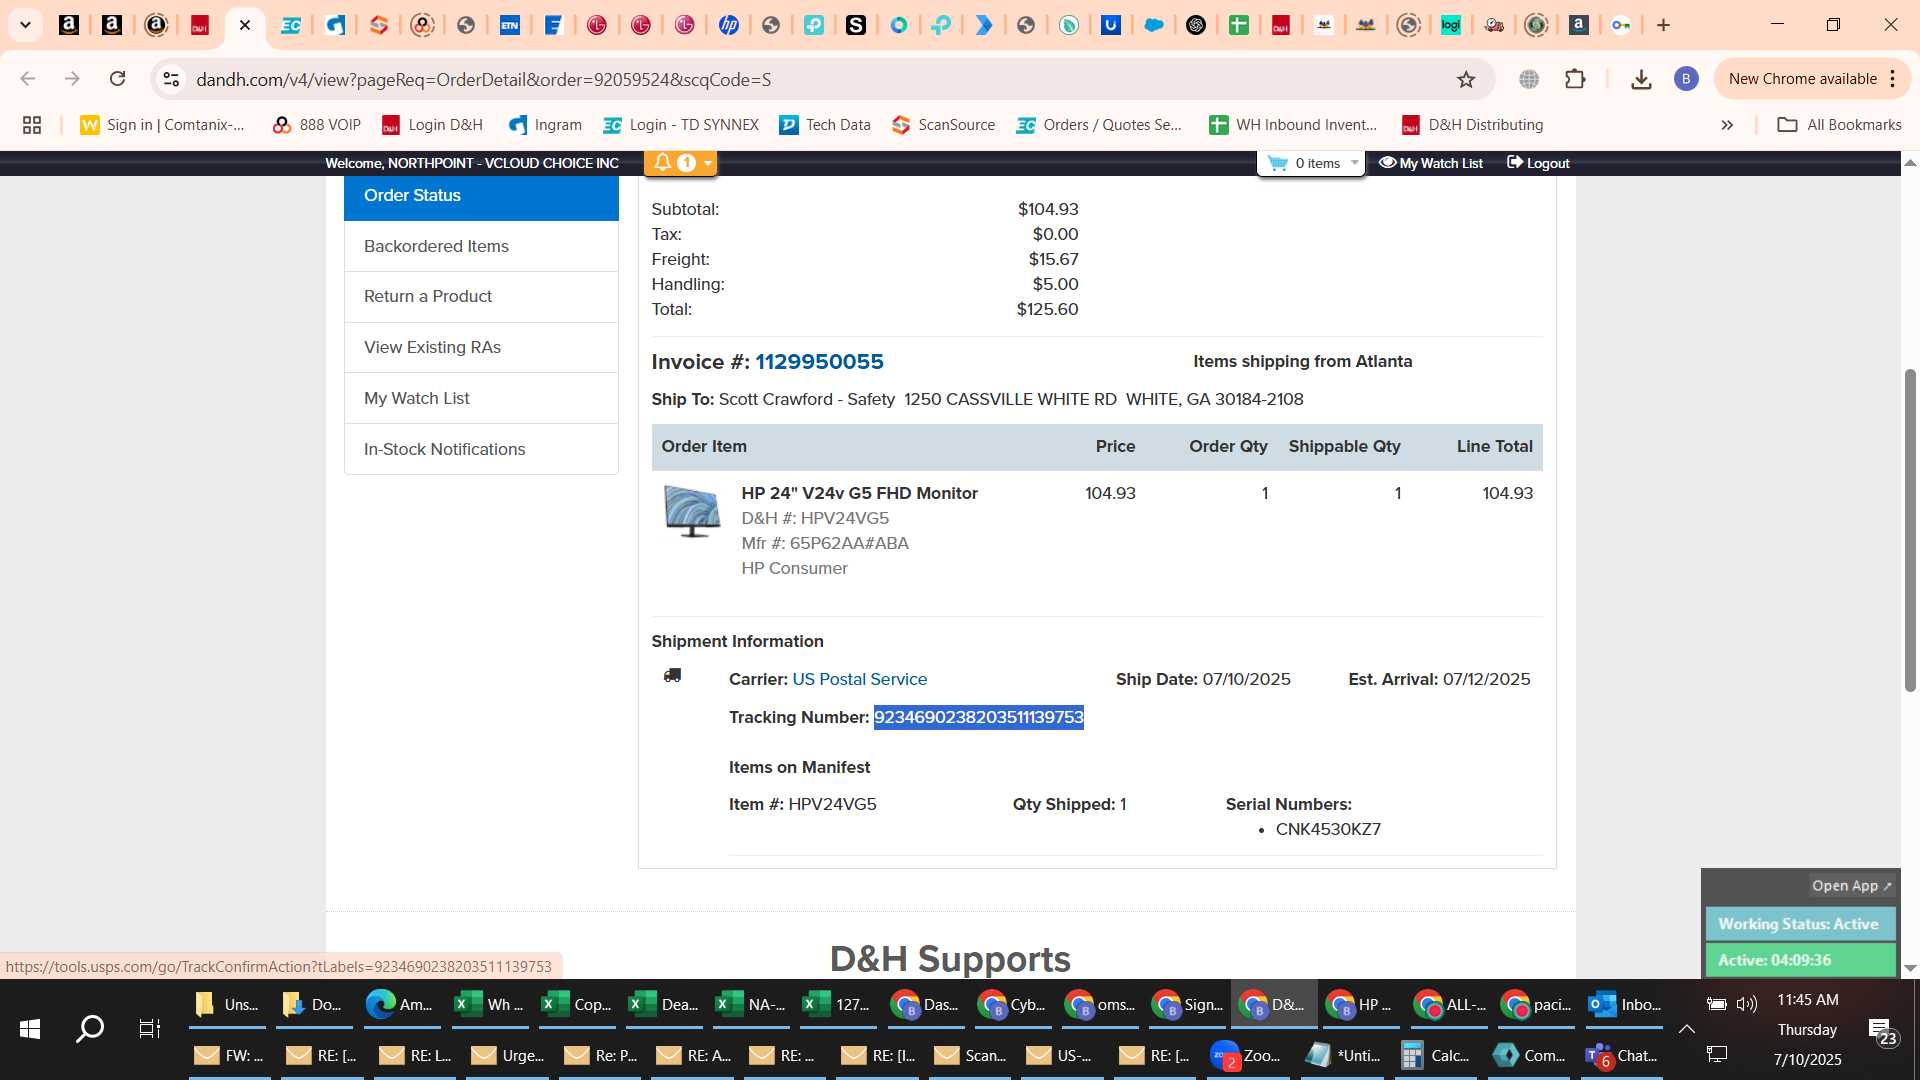Image resolution: width=1920 pixels, height=1080 pixels.
Task: Open Windows Start menu
Action: point(30,1029)
